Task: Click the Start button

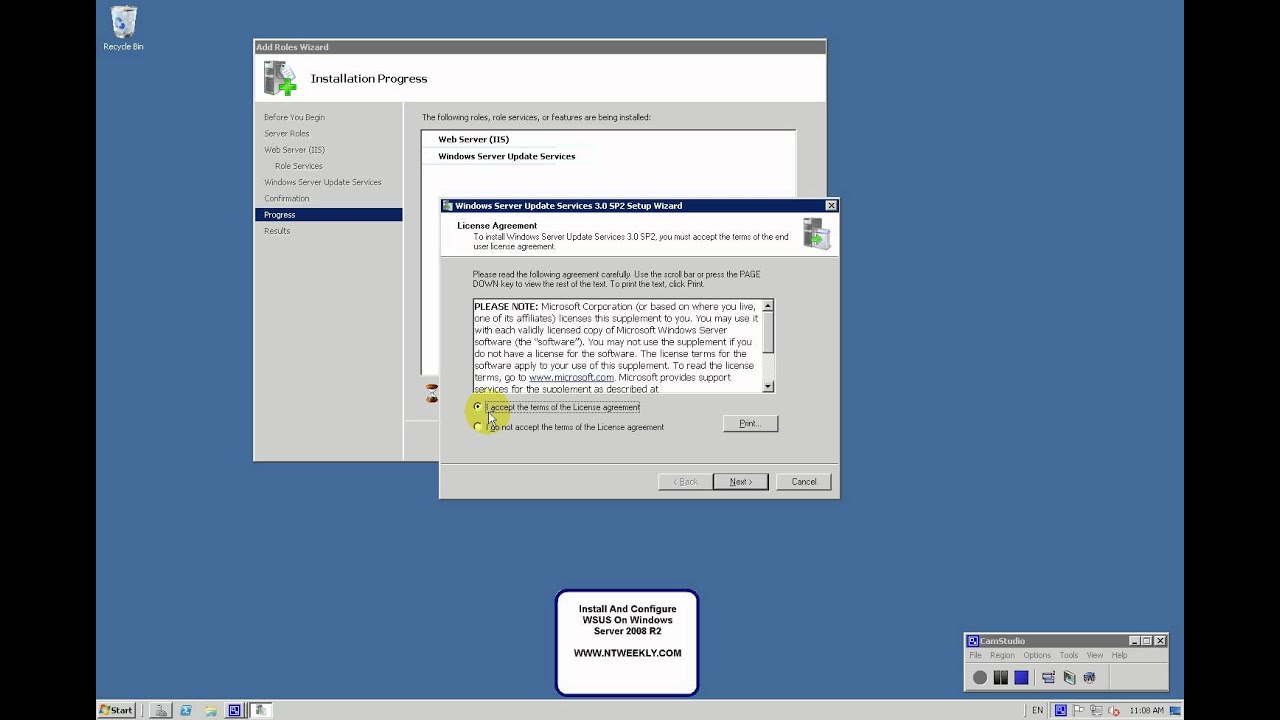Action: pyautogui.click(x=116, y=710)
